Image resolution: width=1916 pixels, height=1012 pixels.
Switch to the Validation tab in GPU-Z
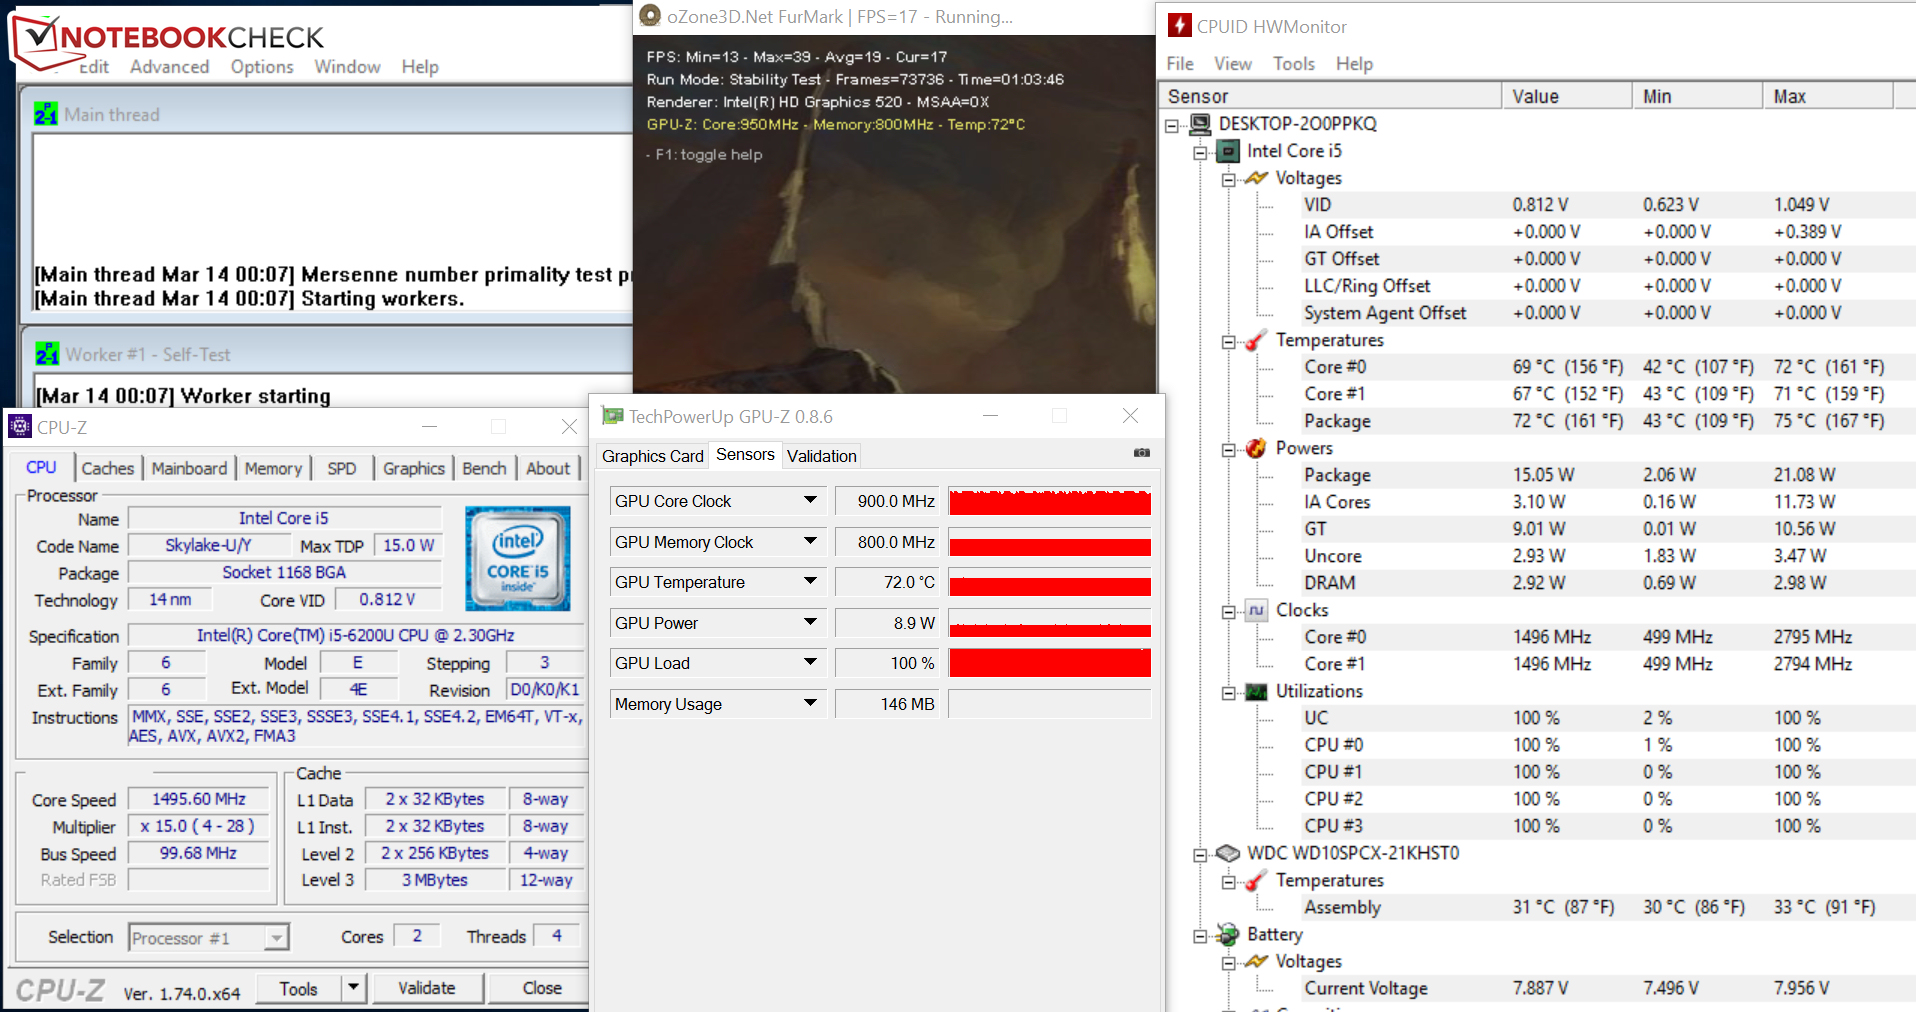(822, 456)
